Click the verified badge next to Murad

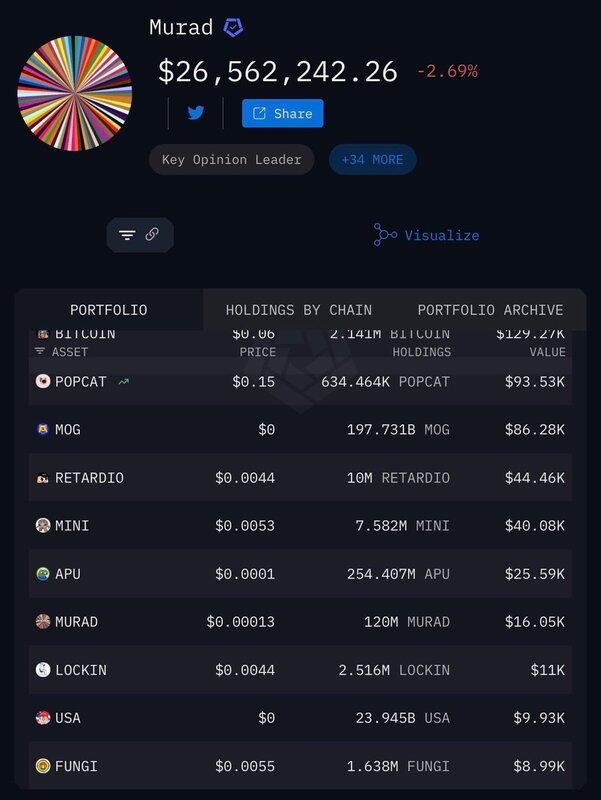pos(233,28)
